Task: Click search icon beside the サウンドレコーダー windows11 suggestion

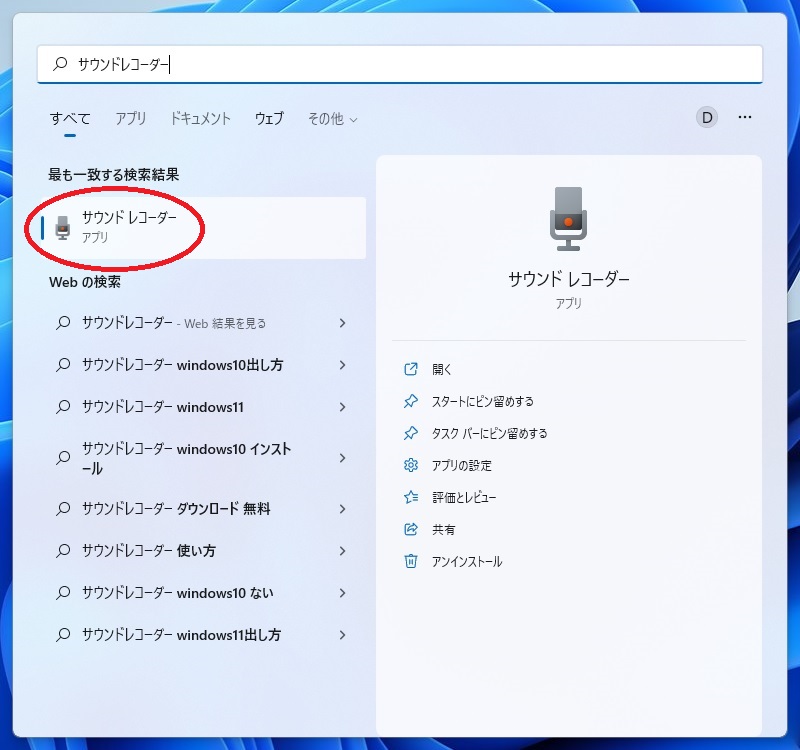Action: (x=63, y=407)
